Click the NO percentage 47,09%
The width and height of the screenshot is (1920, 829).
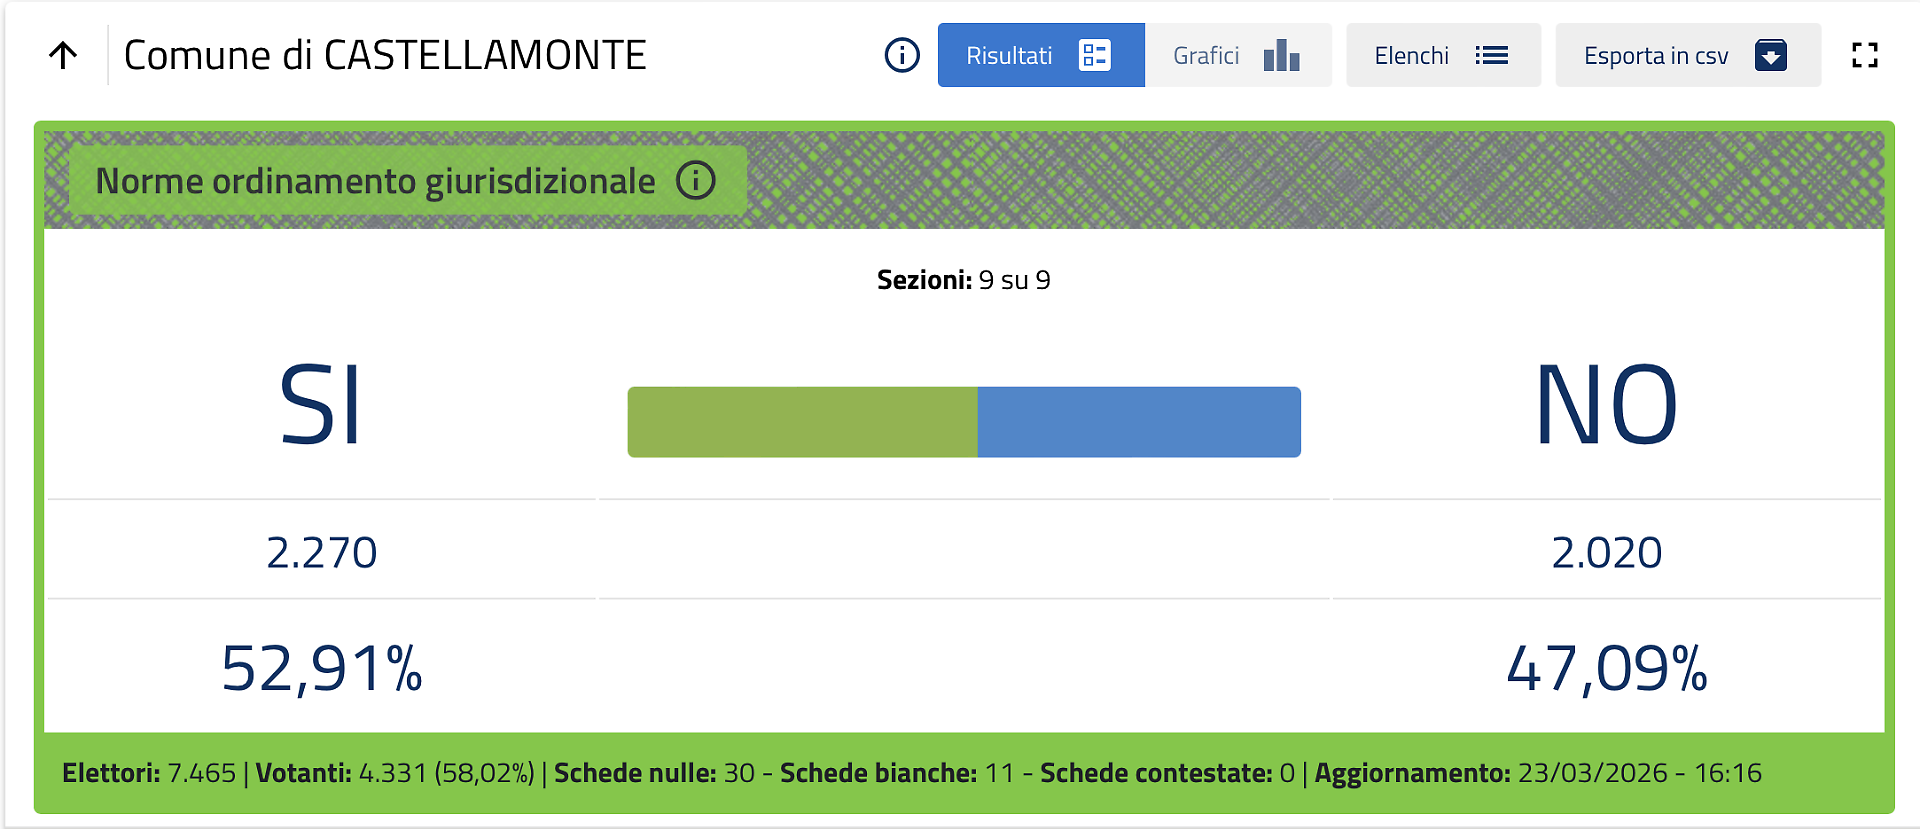pyautogui.click(x=1606, y=668)
